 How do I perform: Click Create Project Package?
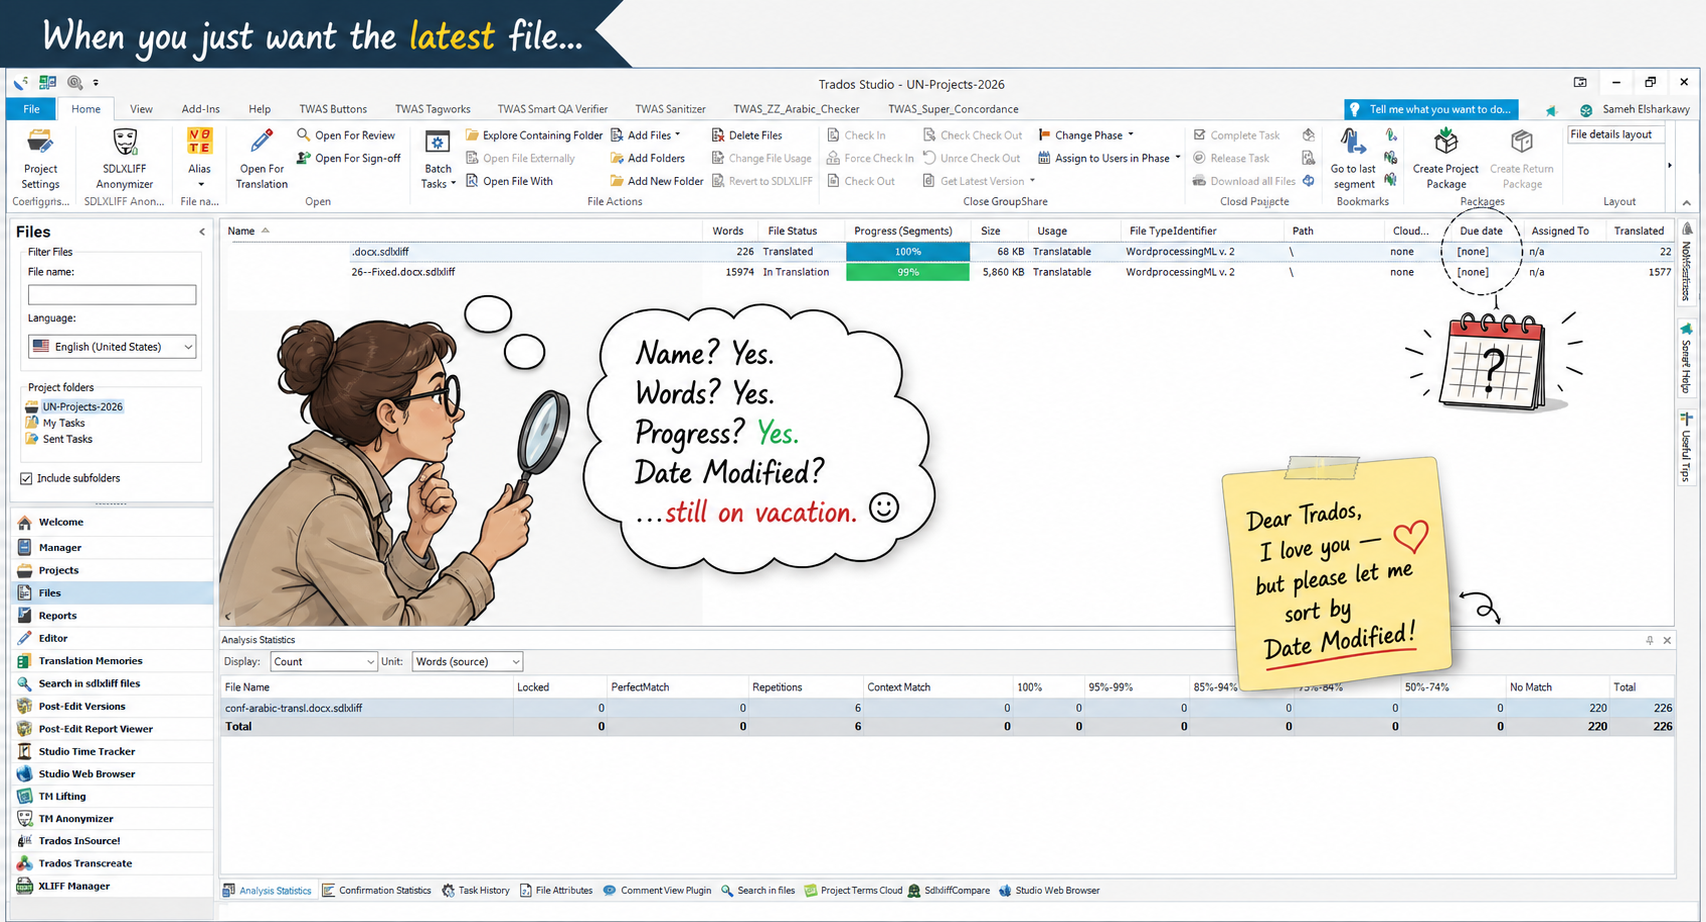(x=1445, y=158)
